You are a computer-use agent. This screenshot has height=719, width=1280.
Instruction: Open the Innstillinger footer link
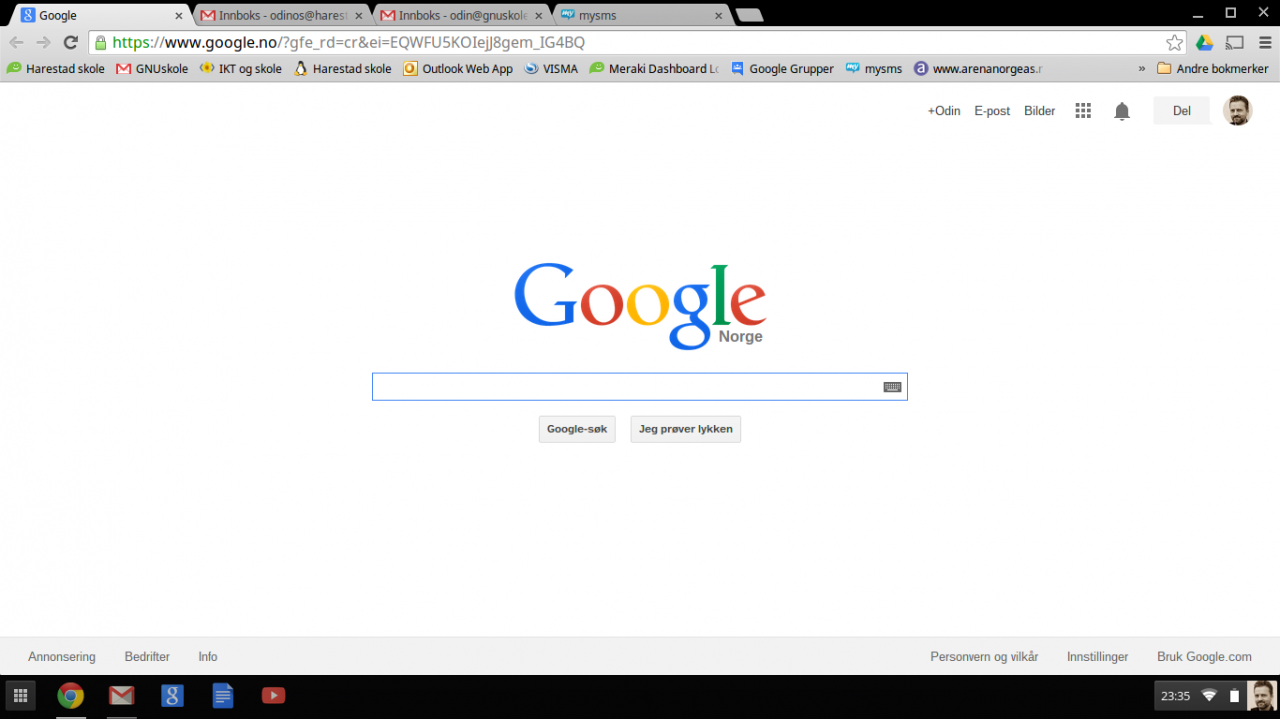tap(1098, 657)
